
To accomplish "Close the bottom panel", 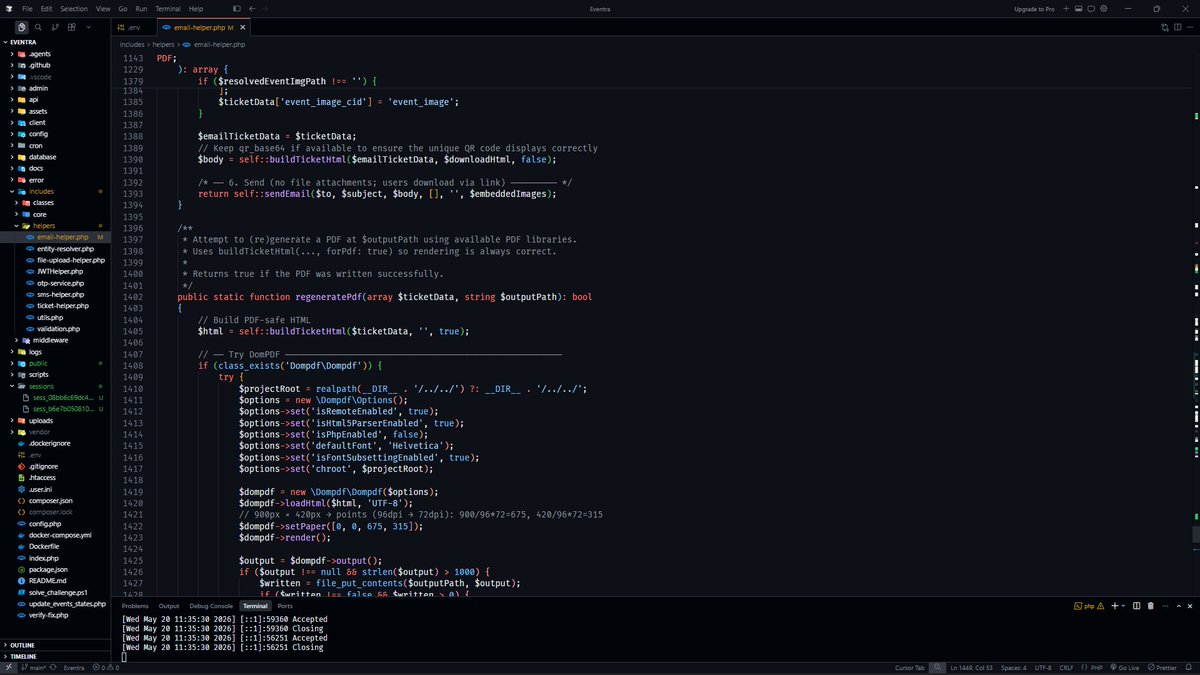I will tap(1190, 606).
